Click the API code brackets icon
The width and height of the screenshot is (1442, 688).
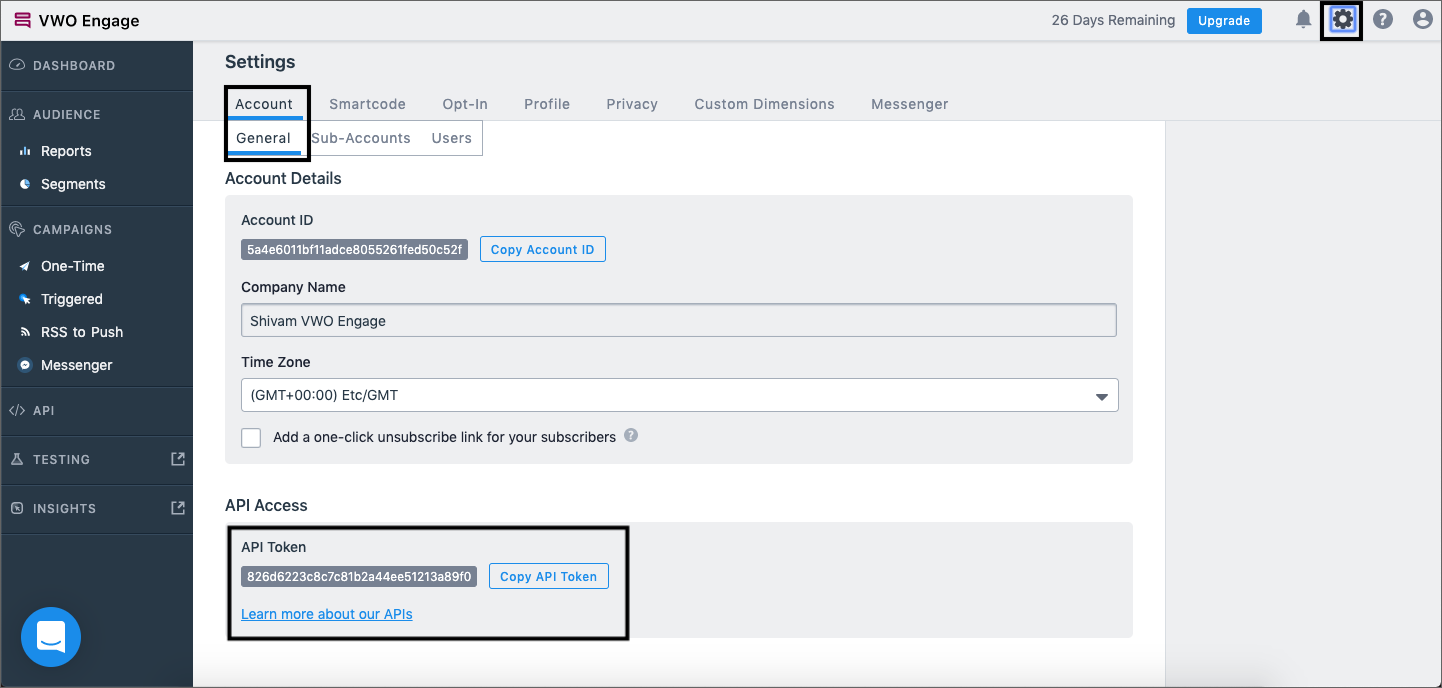pos(17,410)
